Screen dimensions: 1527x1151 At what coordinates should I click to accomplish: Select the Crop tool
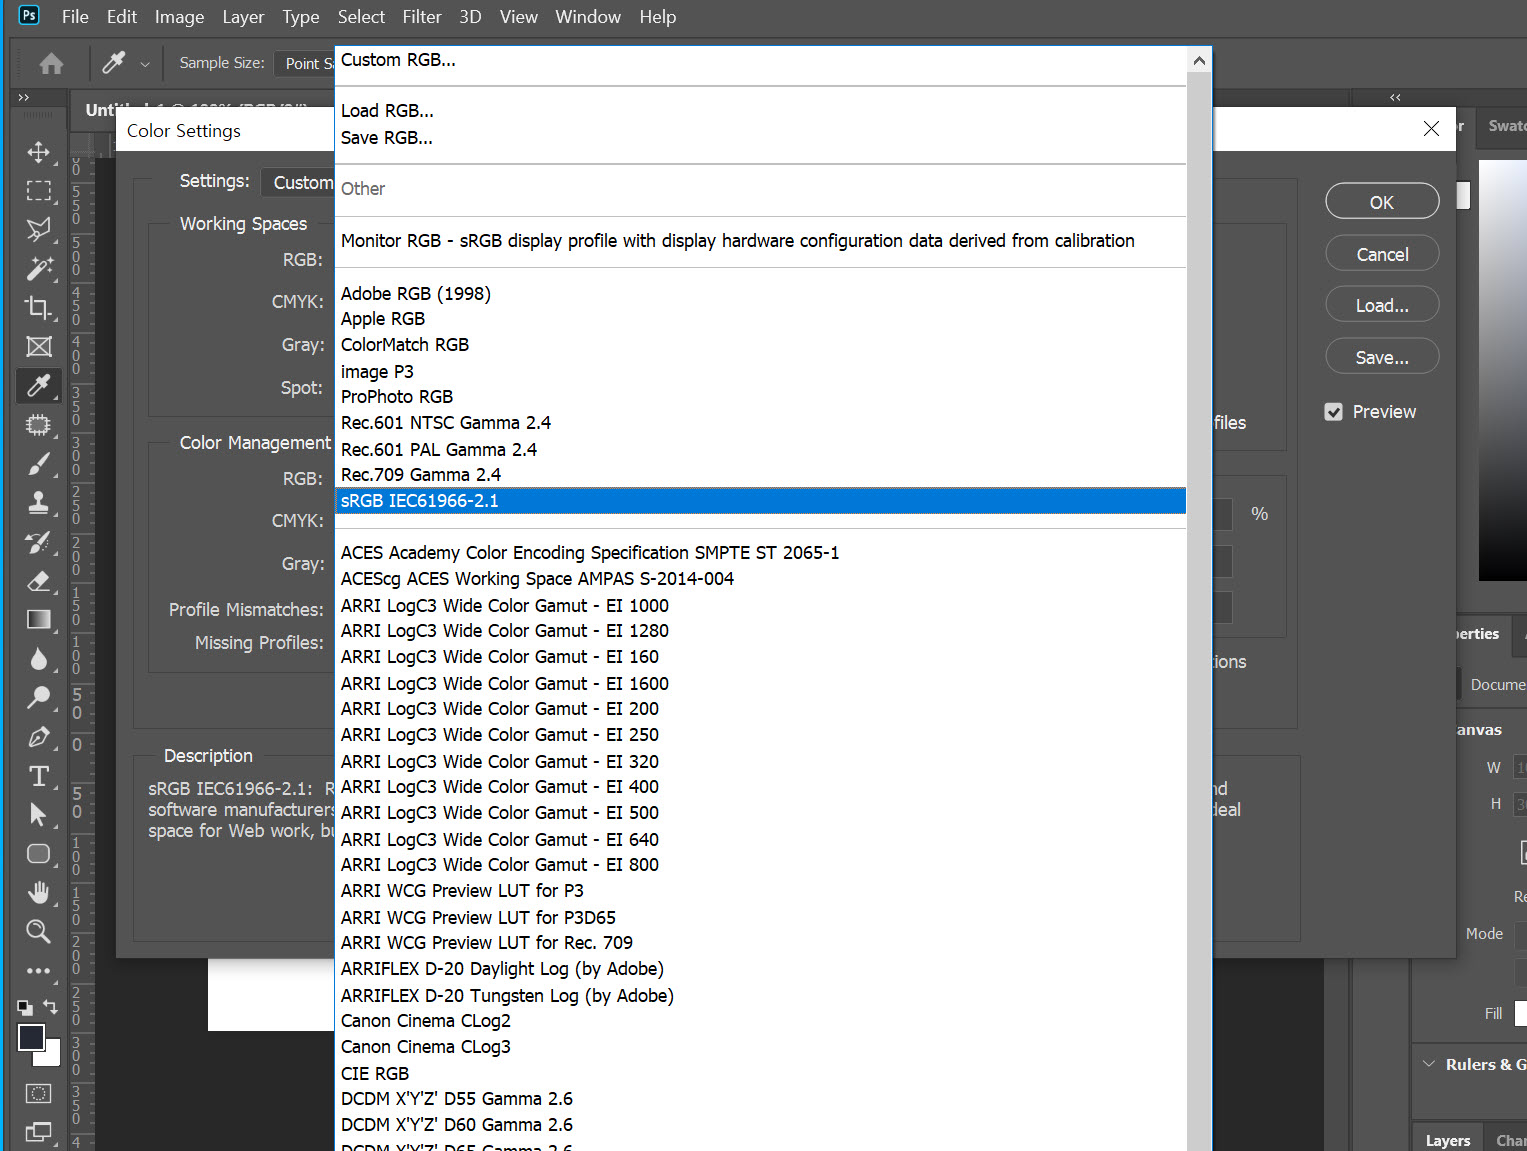(38, 308)
